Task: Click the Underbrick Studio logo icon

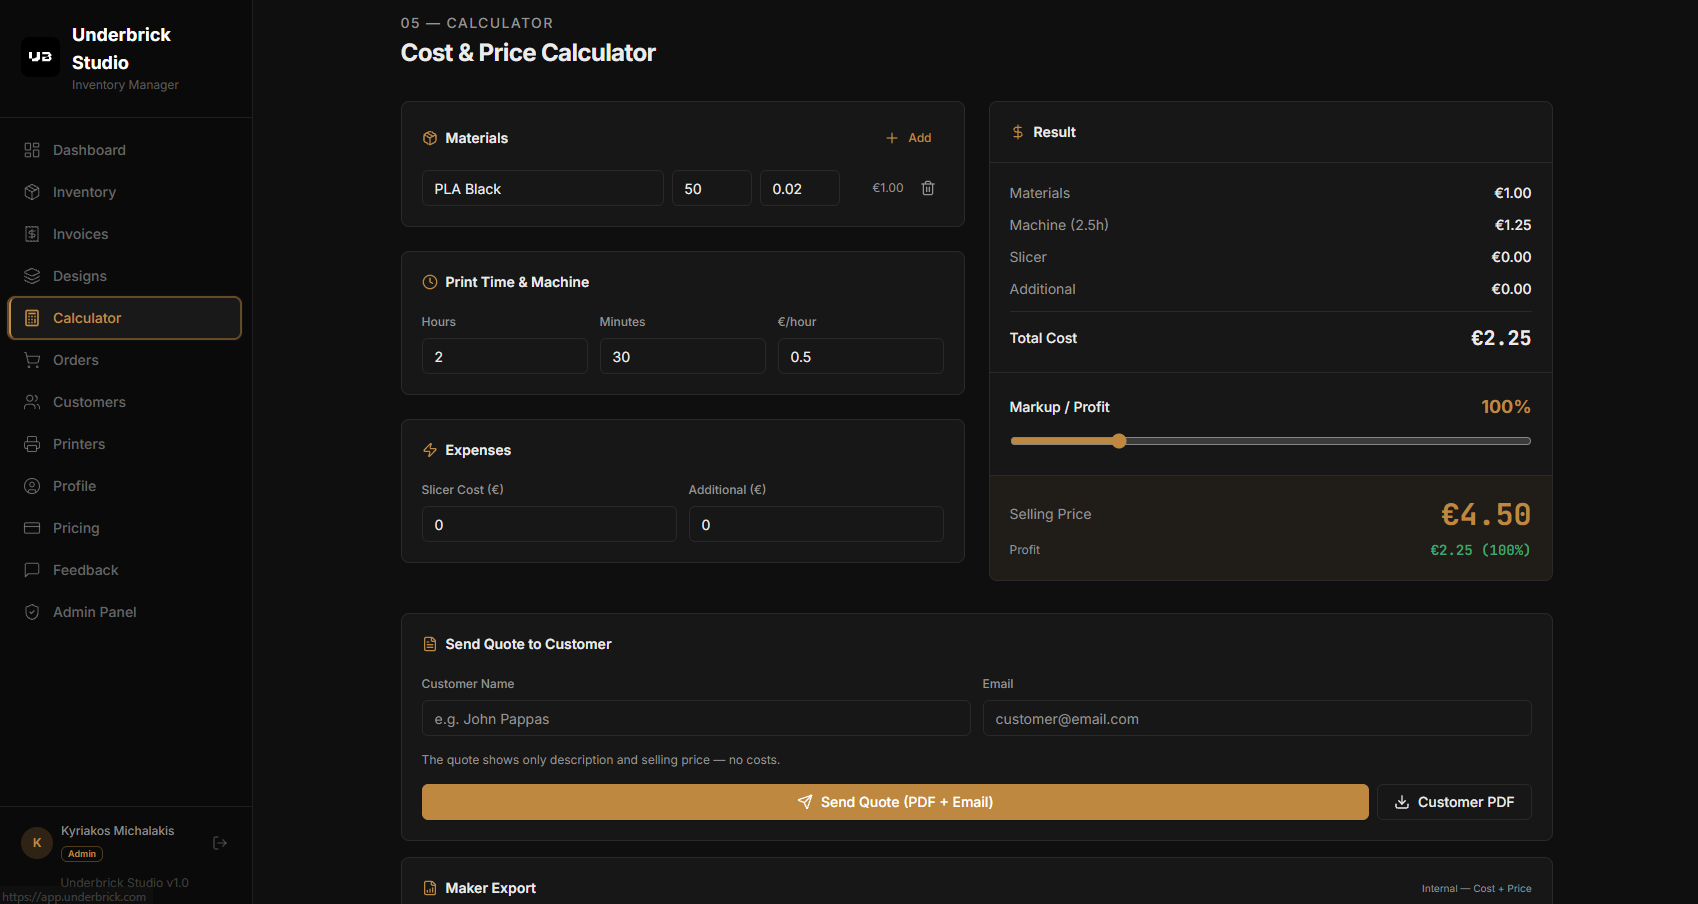Action: [40, 57]
